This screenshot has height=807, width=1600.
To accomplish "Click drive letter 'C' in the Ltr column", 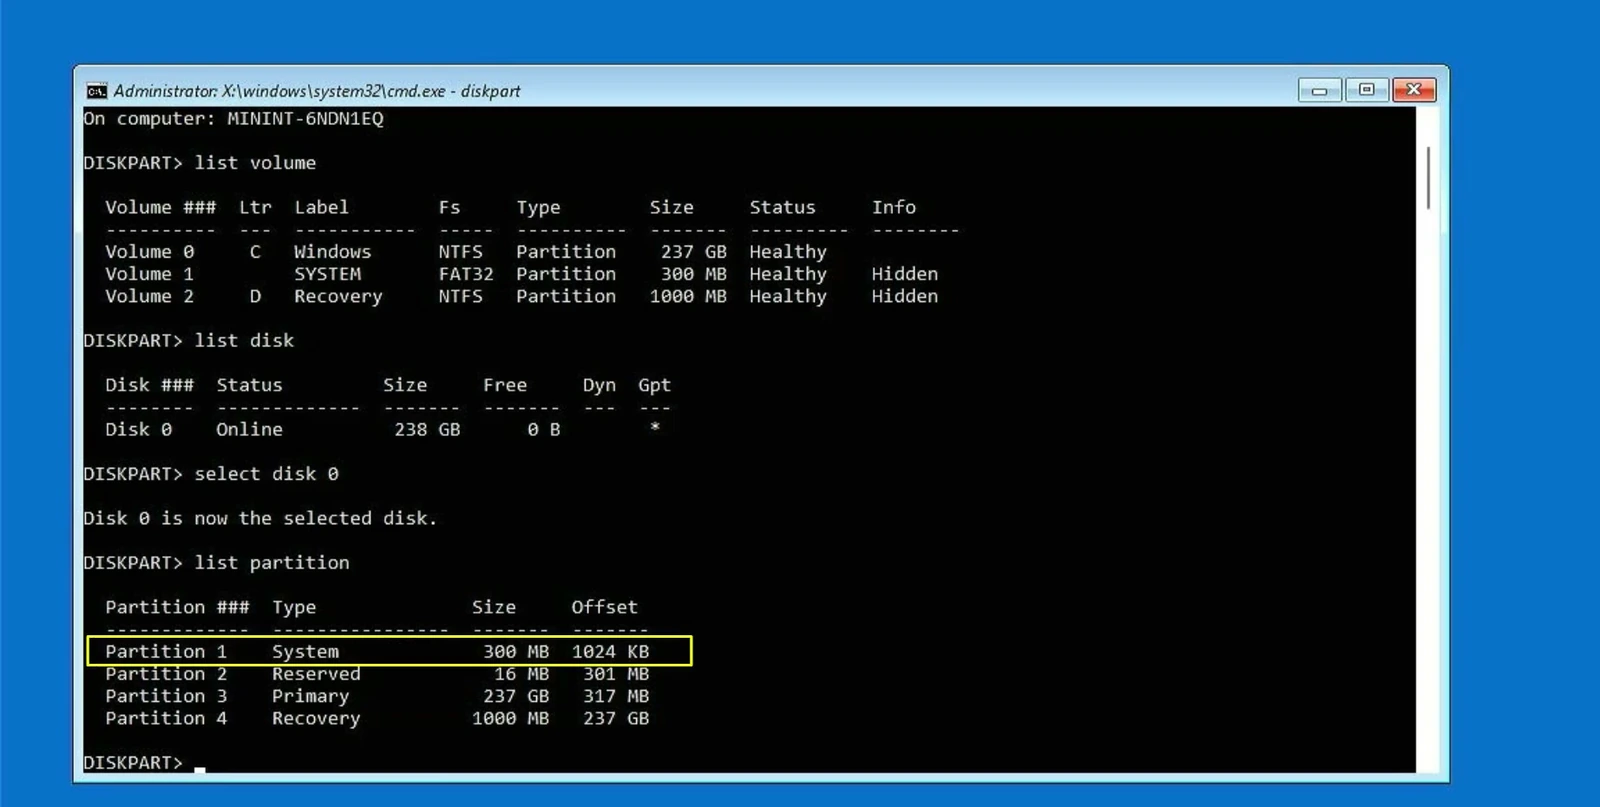I will [x=255, y=252].
